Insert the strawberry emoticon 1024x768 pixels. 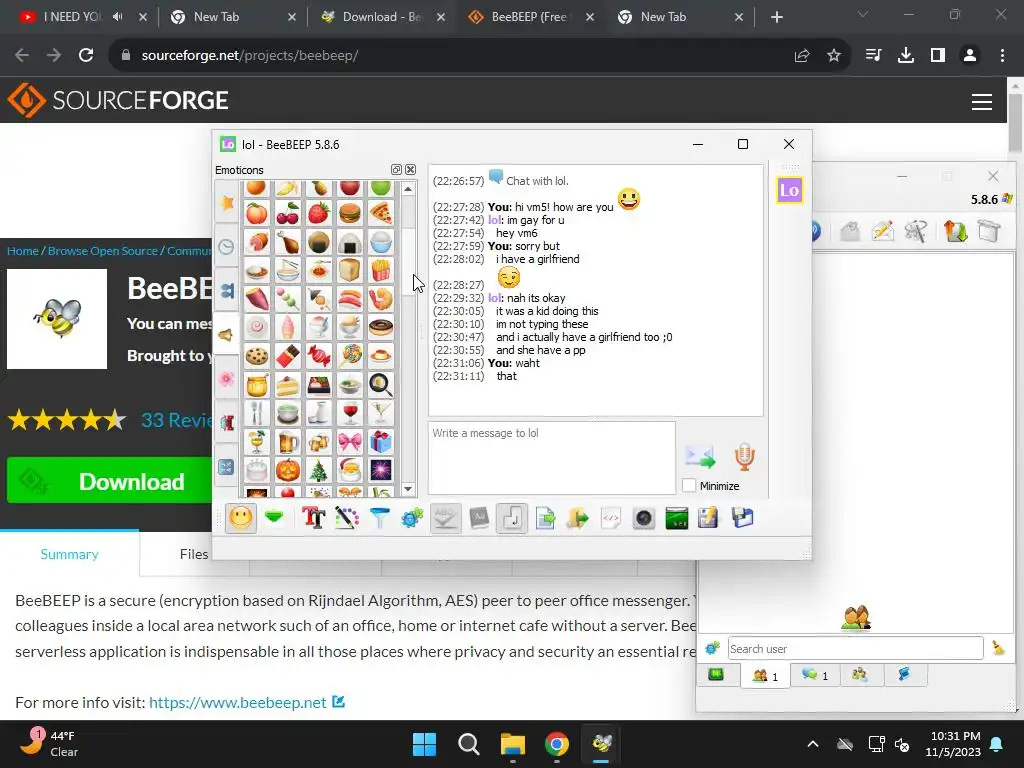319,213
